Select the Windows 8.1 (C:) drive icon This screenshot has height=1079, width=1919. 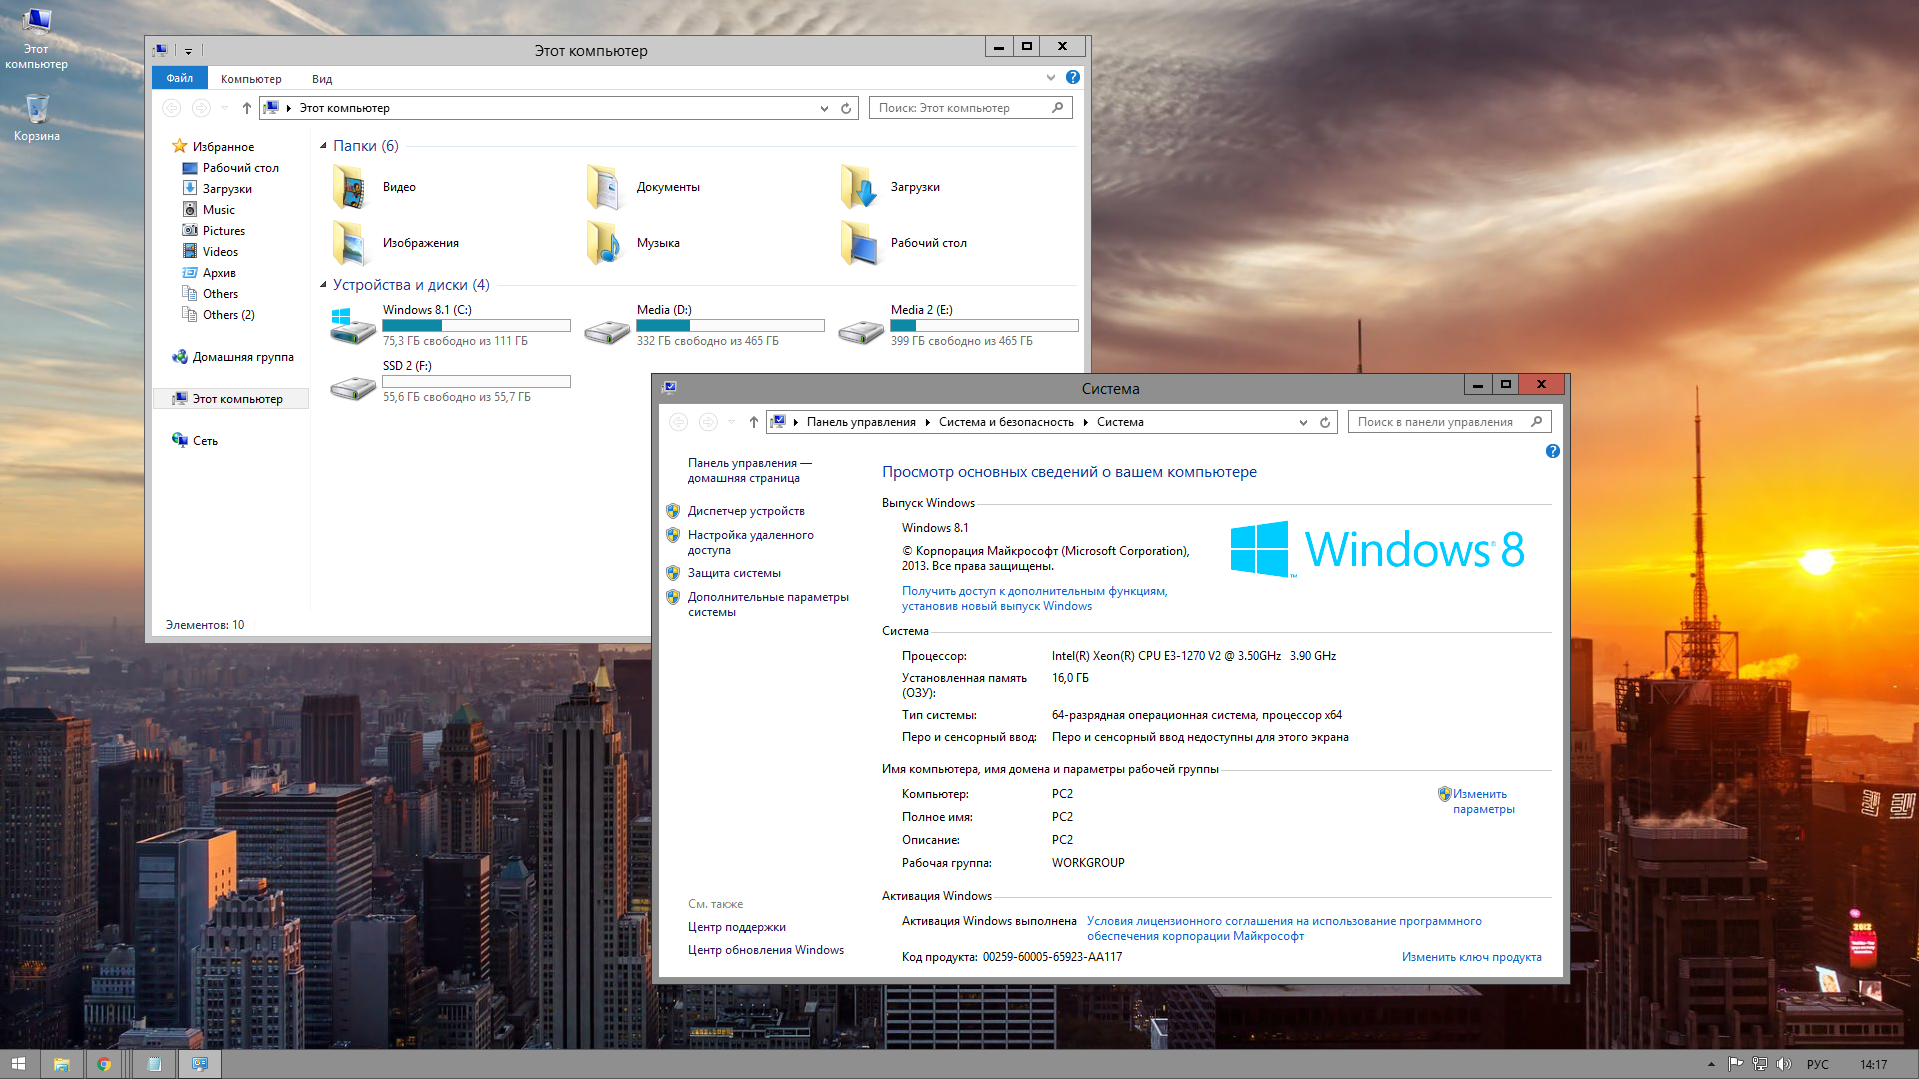tap(352, 325)
